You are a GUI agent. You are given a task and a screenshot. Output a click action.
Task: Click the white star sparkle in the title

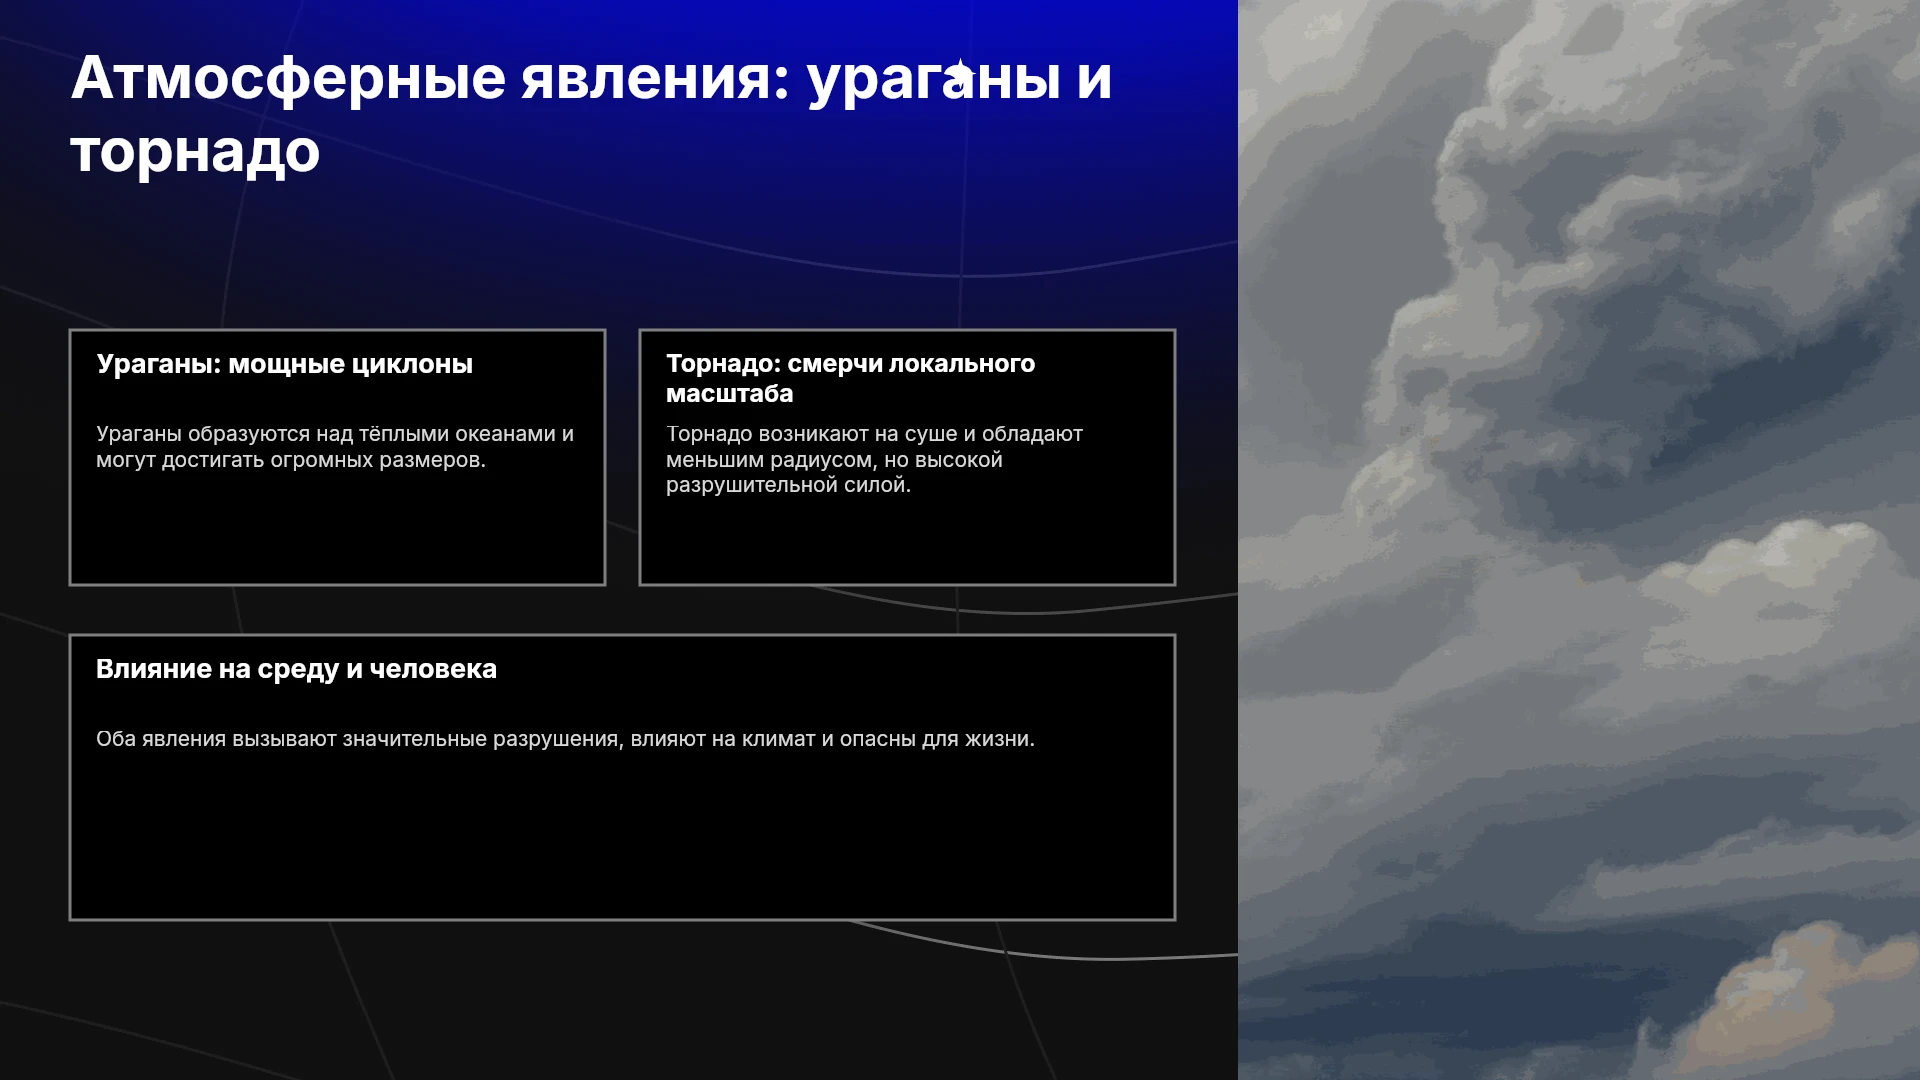tap(960, 75)
